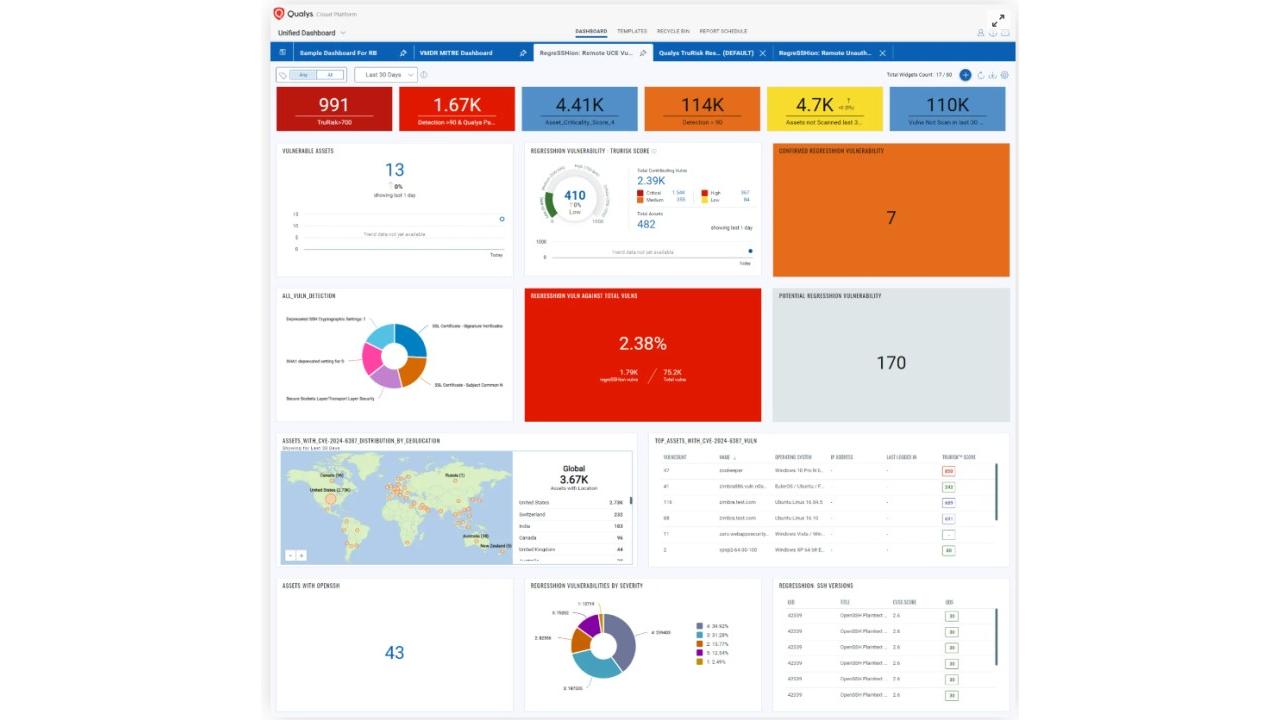The image size is (1280, 720).
Task: Open the 991 TruRisk>700 widget
Action: tap(334, 108)
